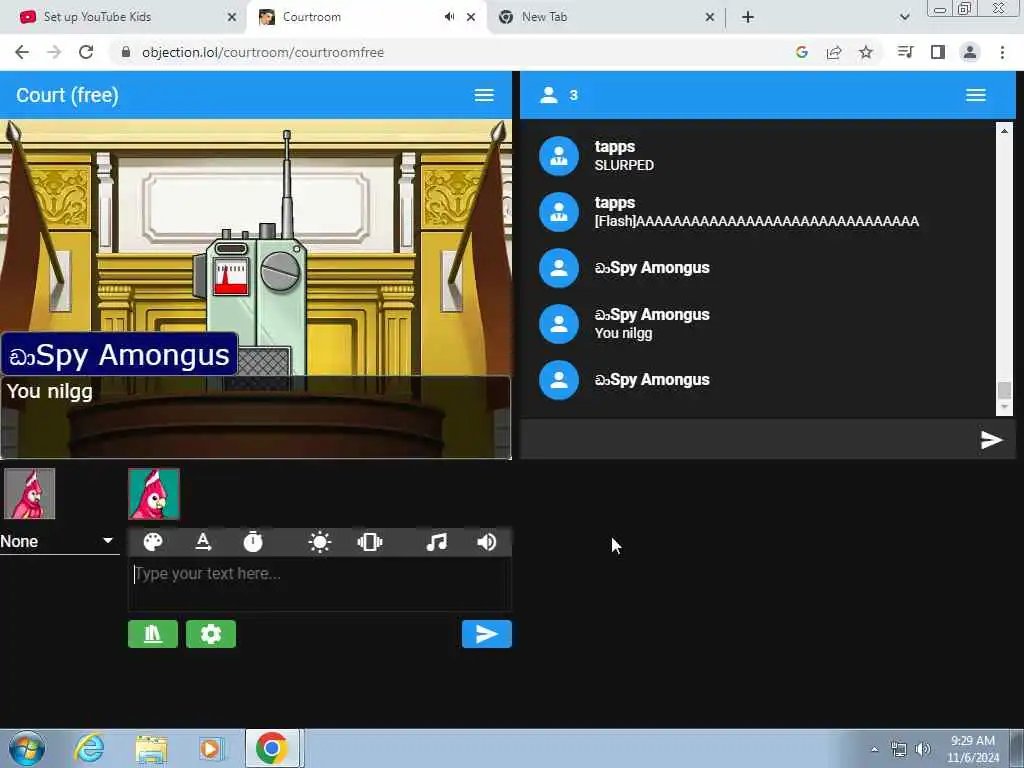This screenshot has width=1024, height=768.
Task: Open the clock showing 9:29 AM
Action: (x=972, y=749)
